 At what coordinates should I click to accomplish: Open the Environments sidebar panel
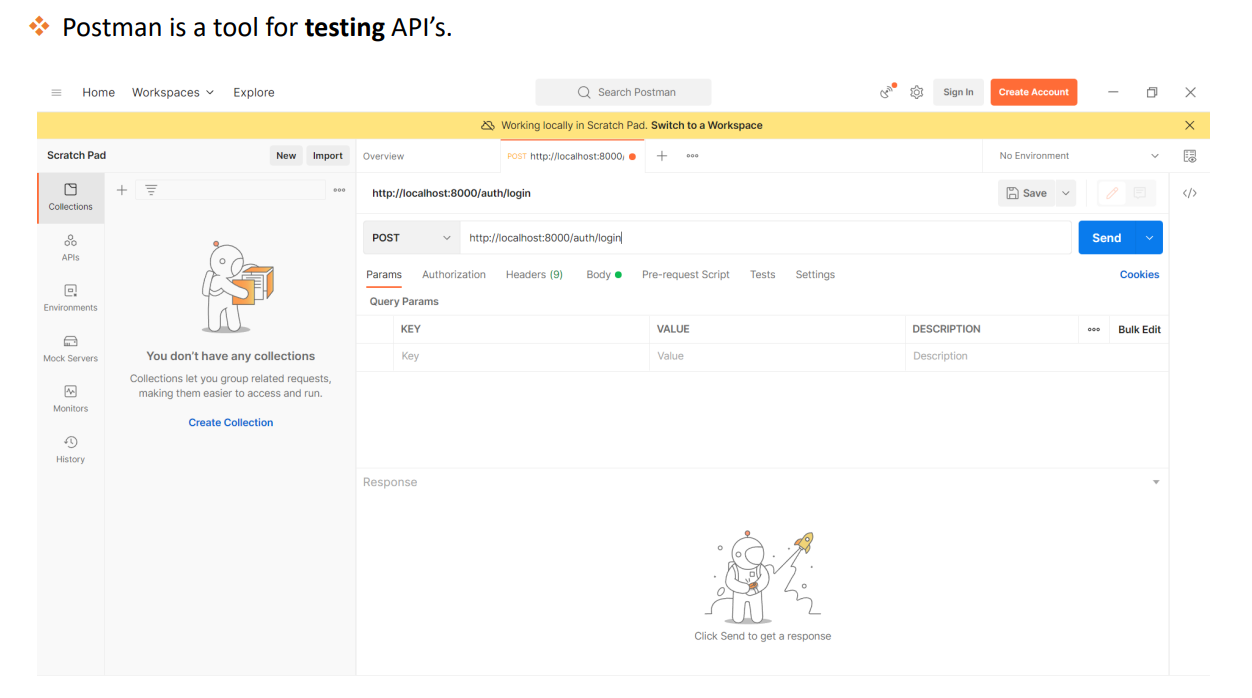point(71,298)
